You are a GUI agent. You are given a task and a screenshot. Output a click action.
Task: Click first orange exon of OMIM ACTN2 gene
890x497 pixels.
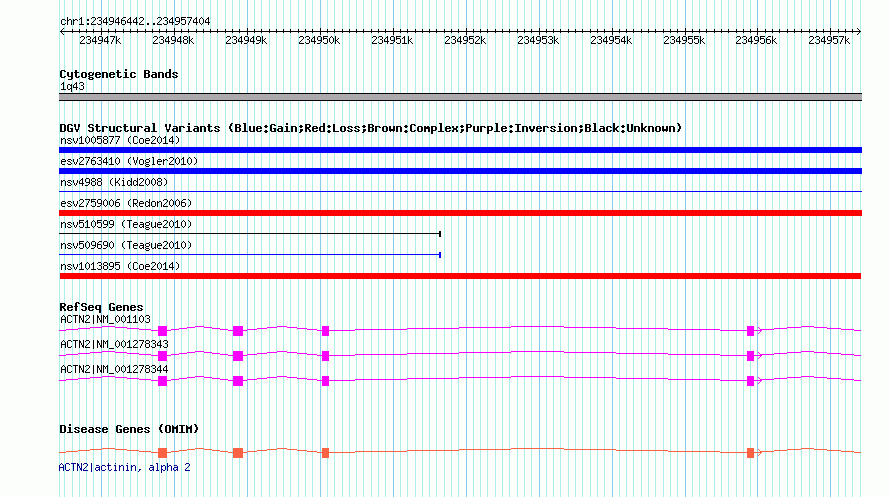(x=162, y=453)
